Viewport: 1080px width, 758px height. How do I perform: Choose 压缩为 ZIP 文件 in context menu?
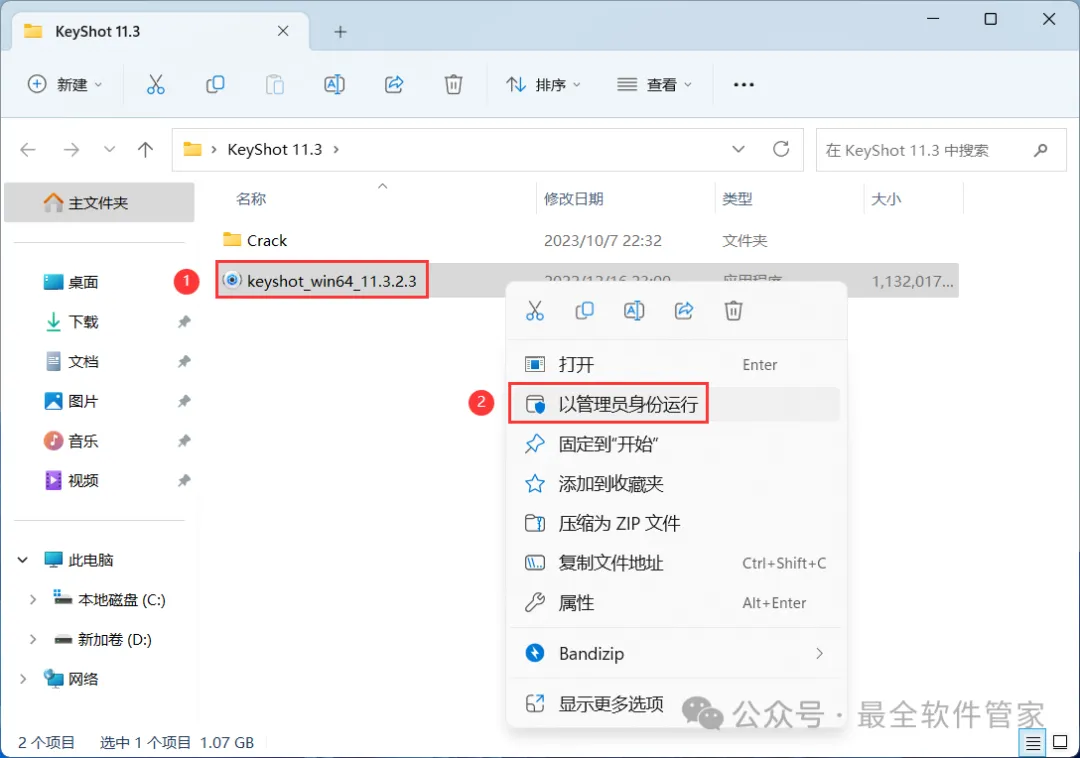[674, 523]
